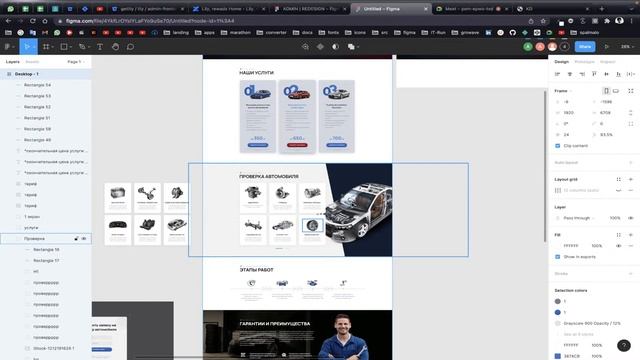
Task: Unlock the Проверка layer
Action: click(x=76, y=238)
